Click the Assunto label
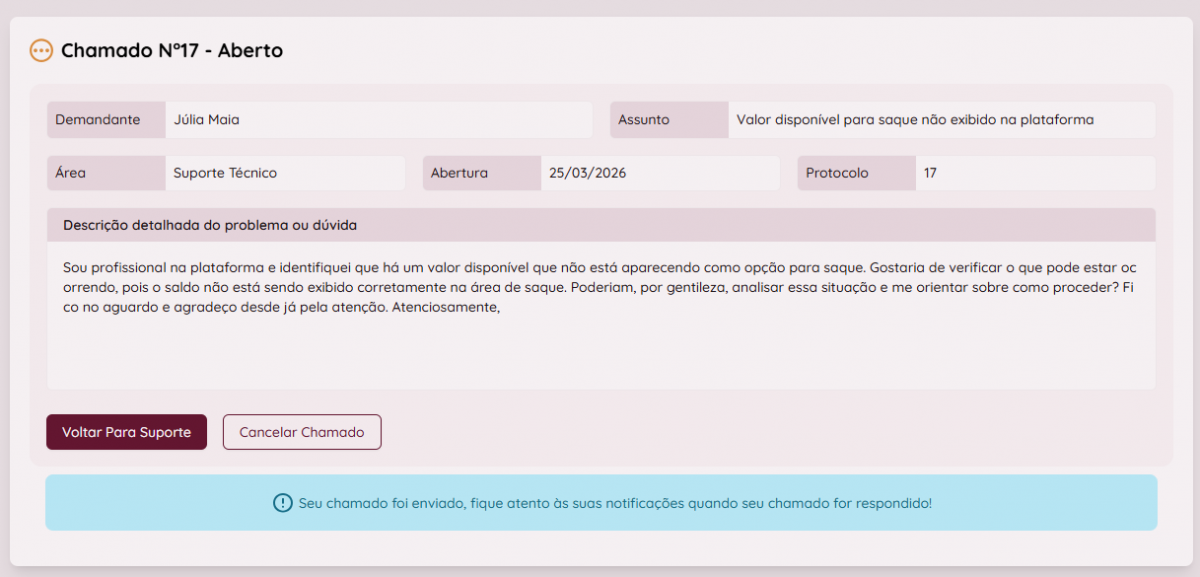 pyautogui.click(x=644, y=120)
